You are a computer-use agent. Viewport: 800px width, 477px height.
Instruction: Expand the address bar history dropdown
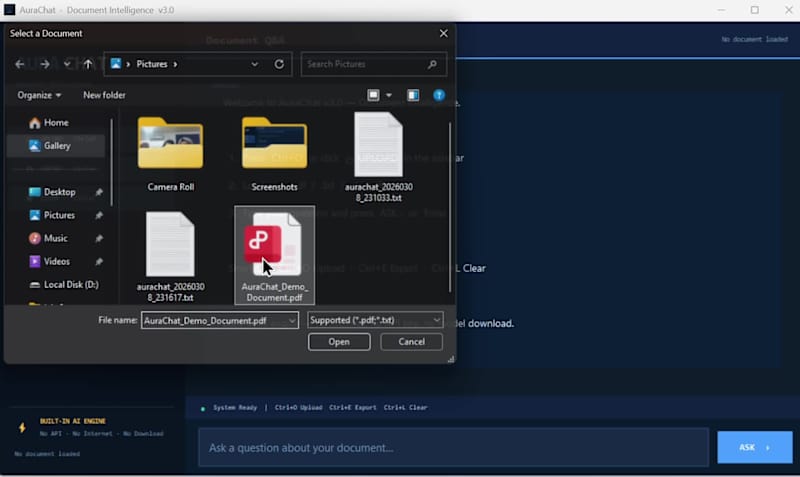[255, 64]
